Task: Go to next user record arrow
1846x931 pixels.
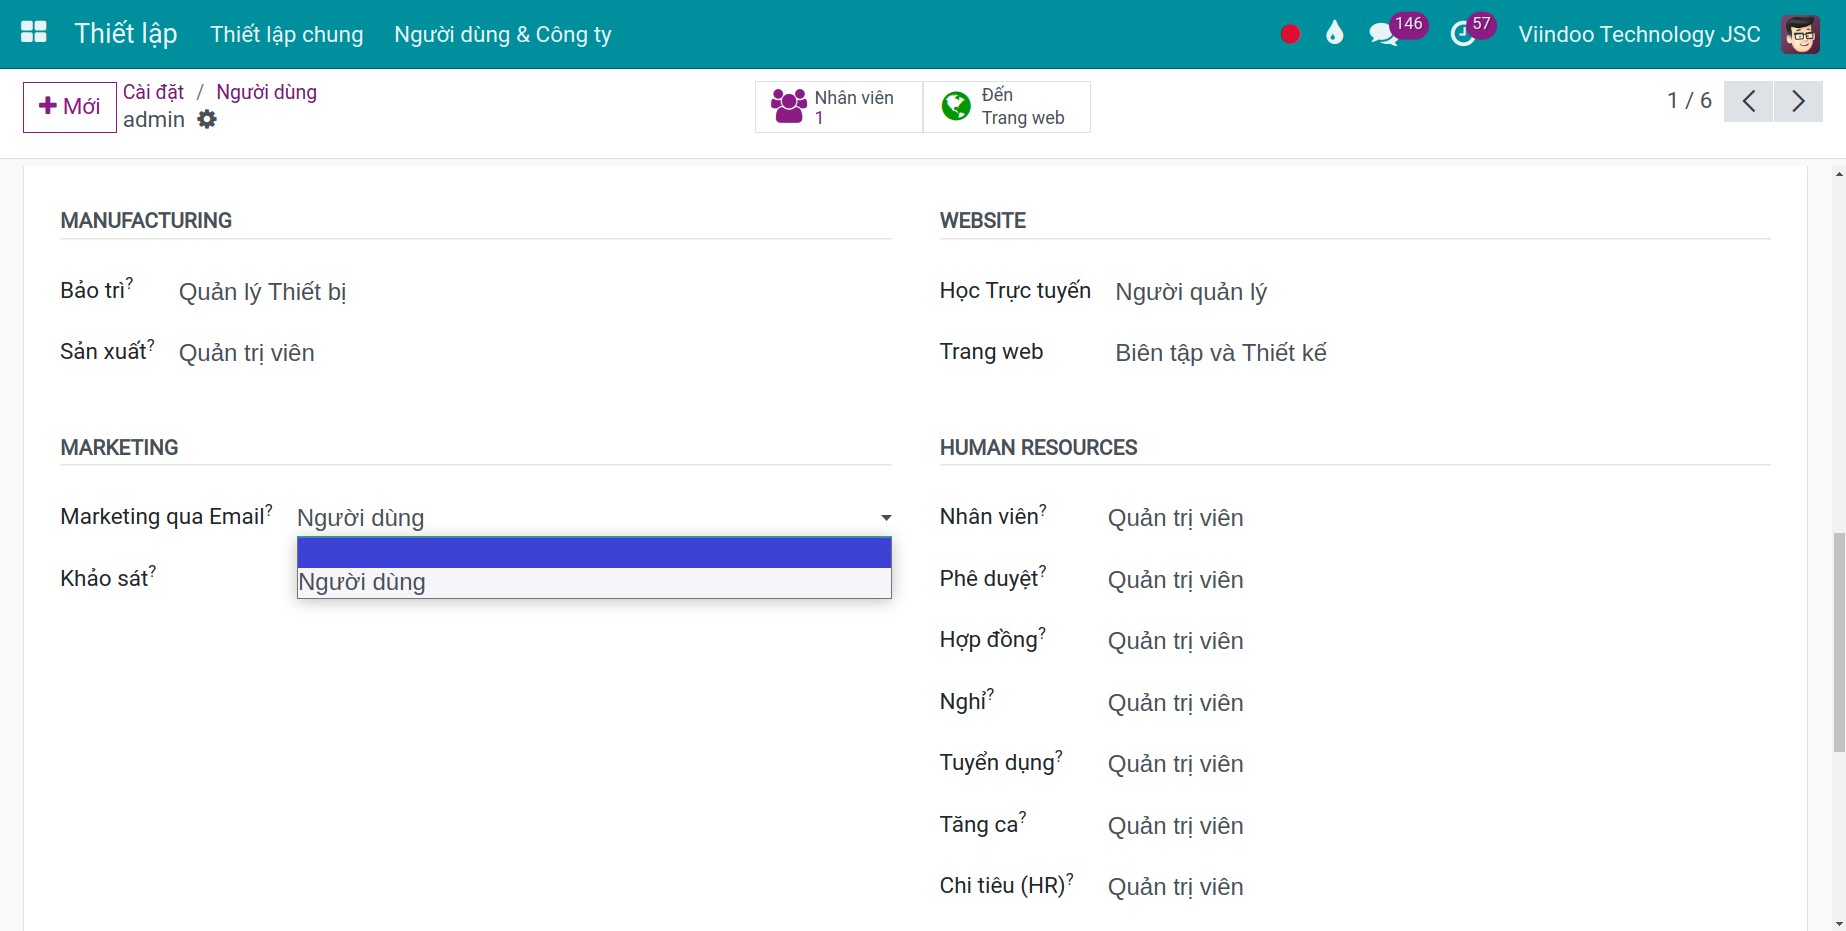Action: pos(1798,101)
